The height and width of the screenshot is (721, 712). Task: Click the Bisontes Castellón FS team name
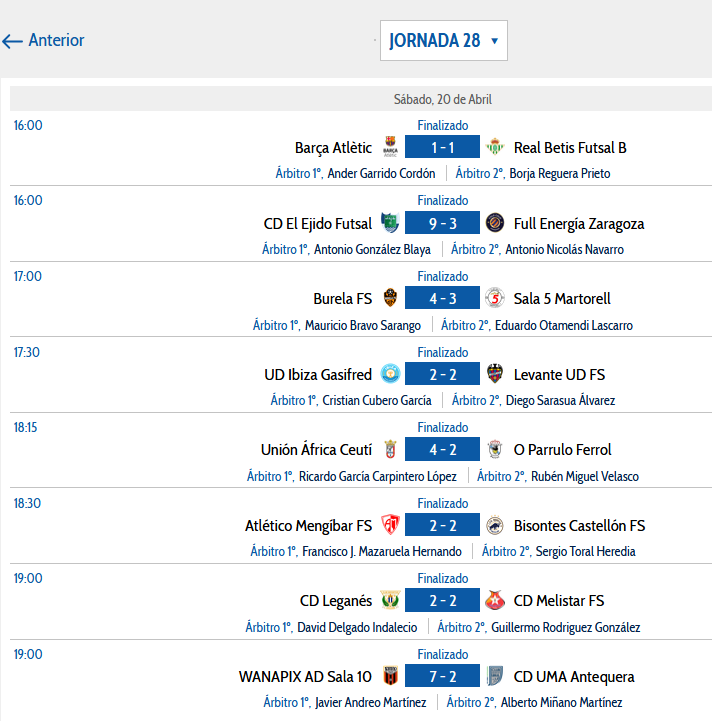tap(579, 526)
